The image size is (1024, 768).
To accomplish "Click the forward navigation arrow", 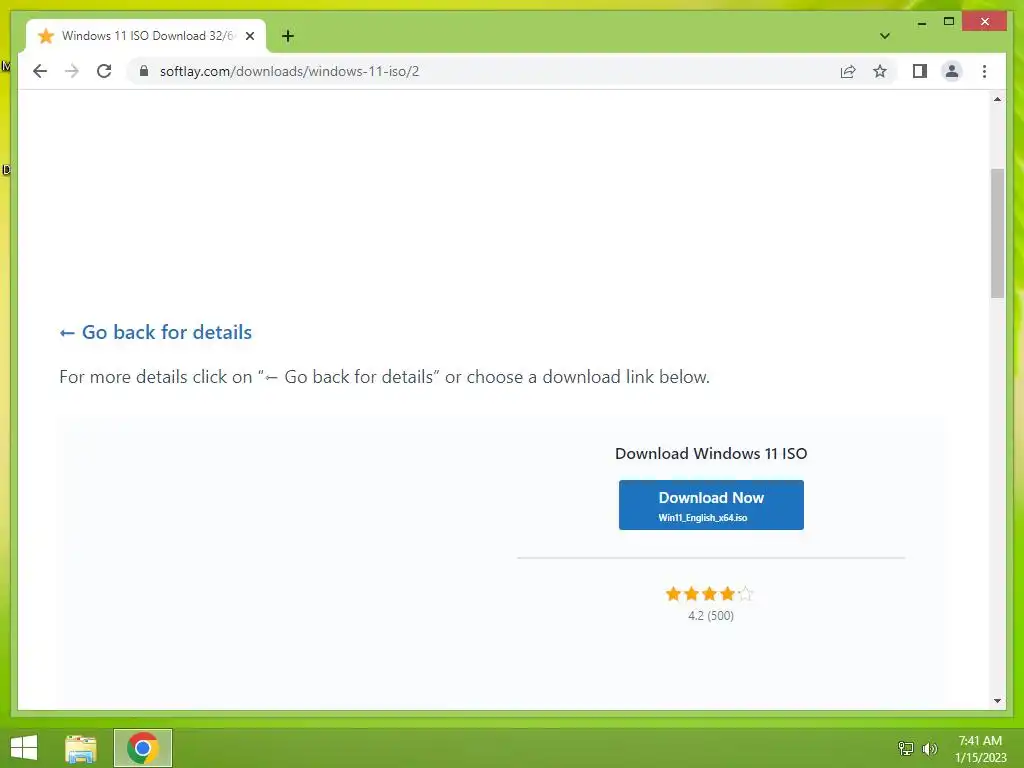I will [72, 71].
